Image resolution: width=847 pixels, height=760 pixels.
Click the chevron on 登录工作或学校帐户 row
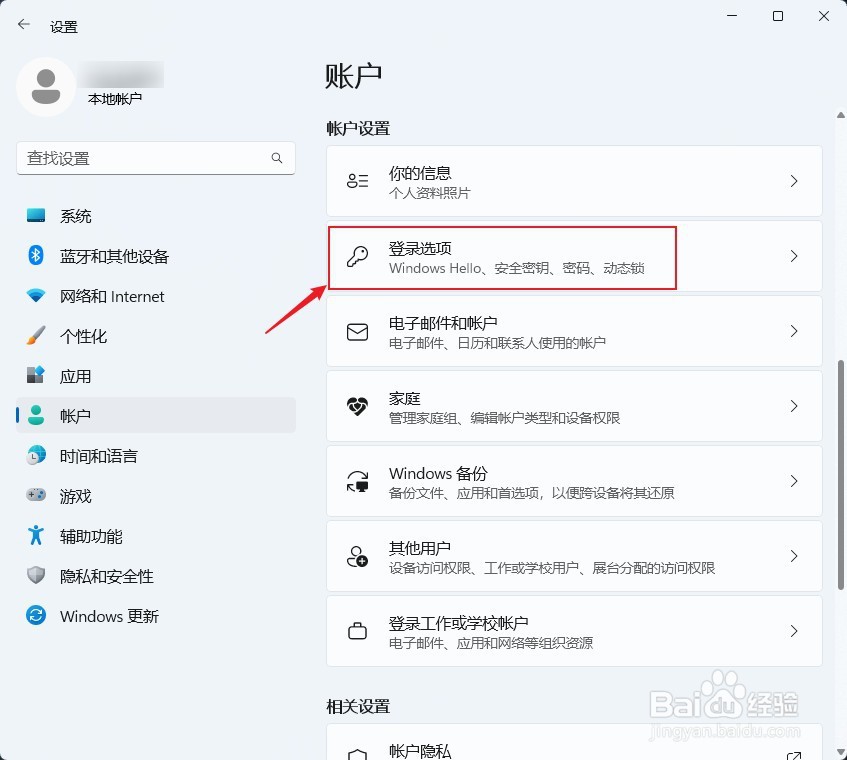click(x=794, y=631)
